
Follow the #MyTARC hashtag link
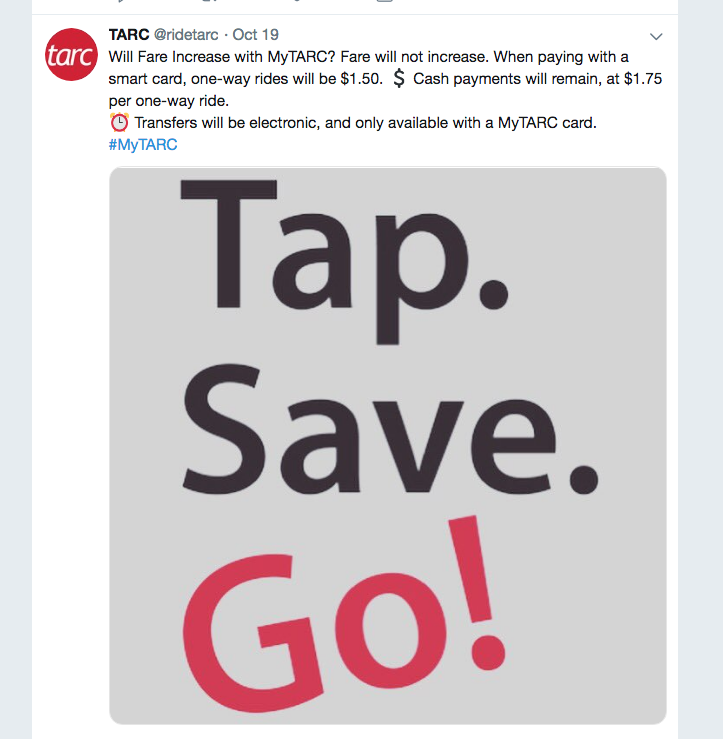tap(143, 144)
